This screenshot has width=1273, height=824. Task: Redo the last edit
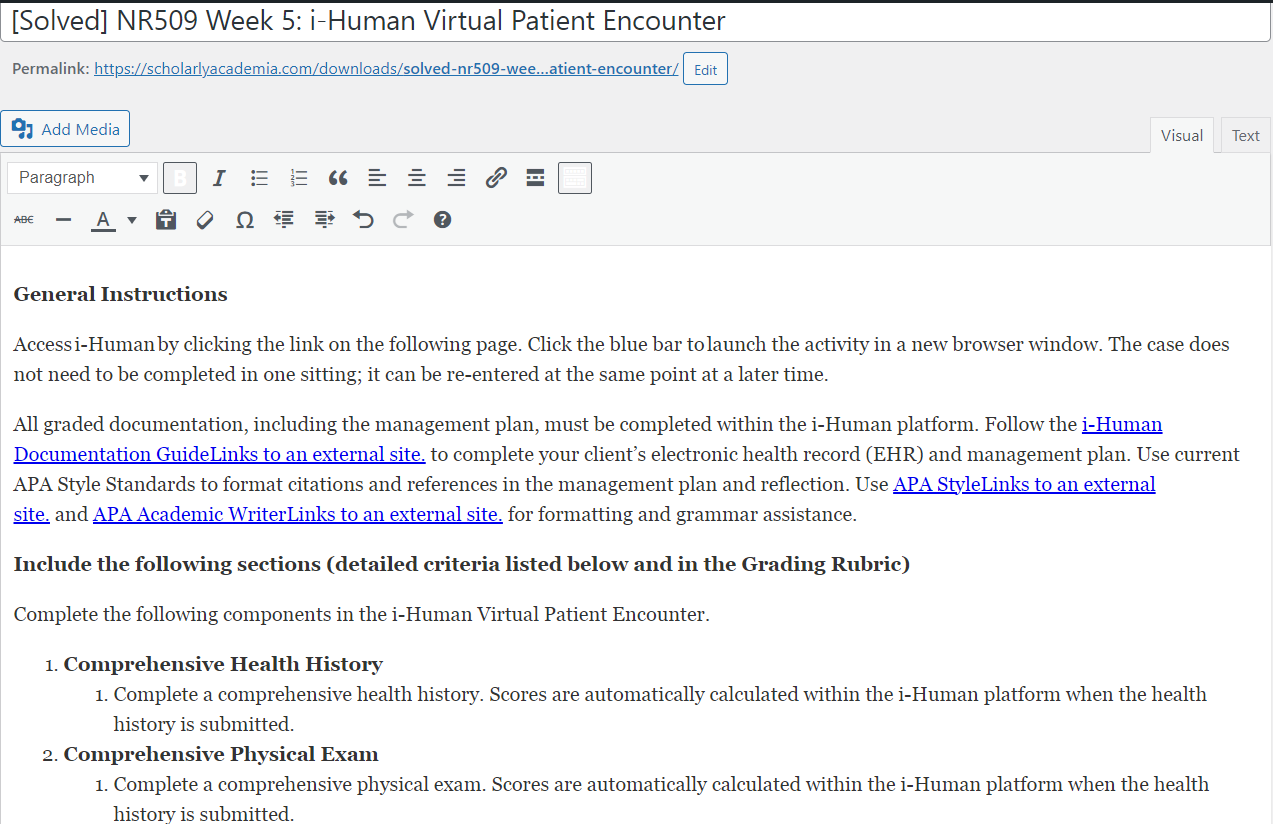pos(403,219)
